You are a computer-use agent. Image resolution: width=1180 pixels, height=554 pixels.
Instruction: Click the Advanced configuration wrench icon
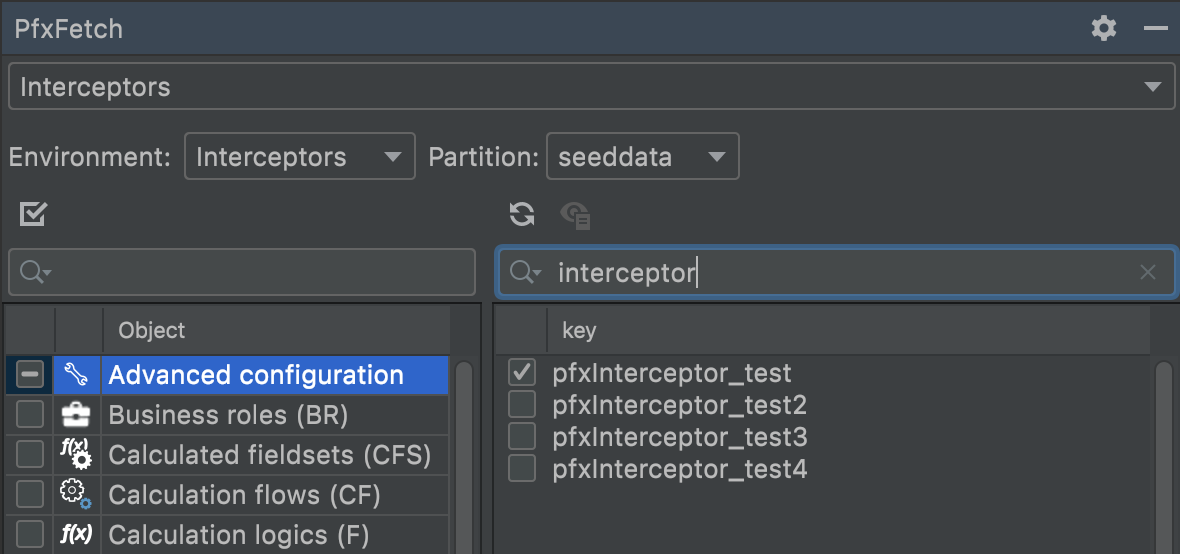77,375
